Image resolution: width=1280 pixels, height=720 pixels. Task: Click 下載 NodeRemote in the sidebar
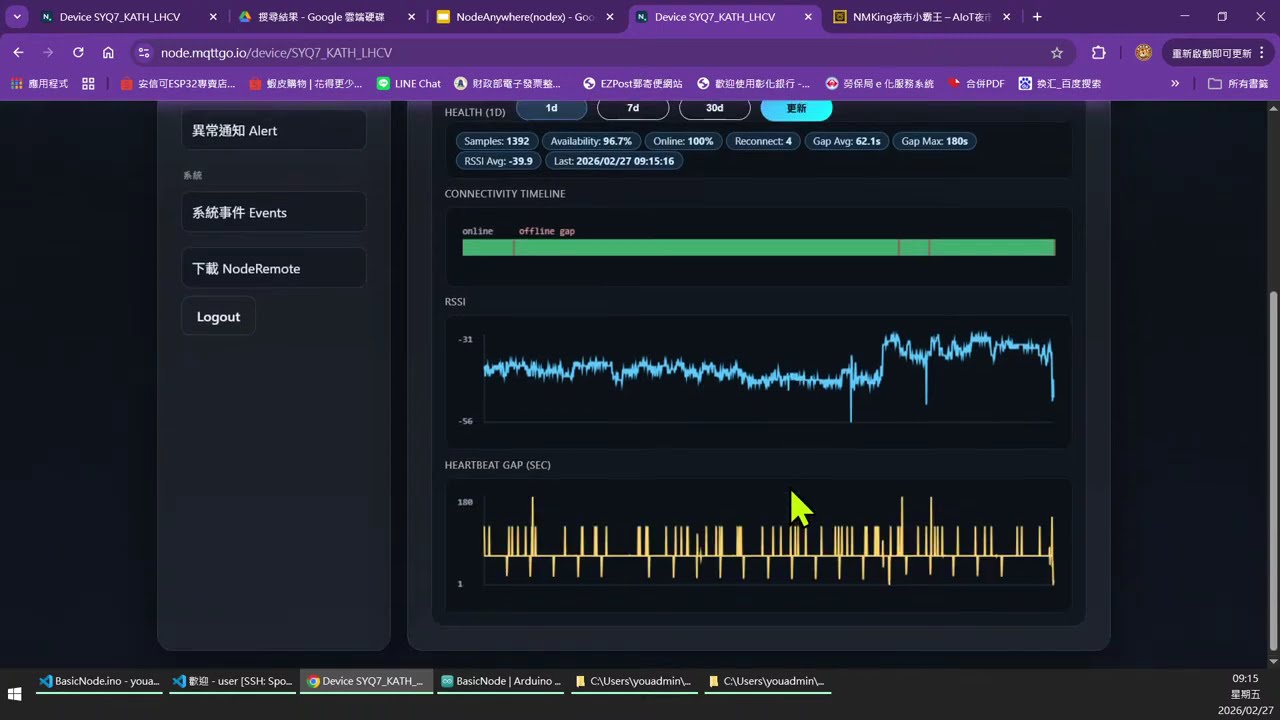274,268
